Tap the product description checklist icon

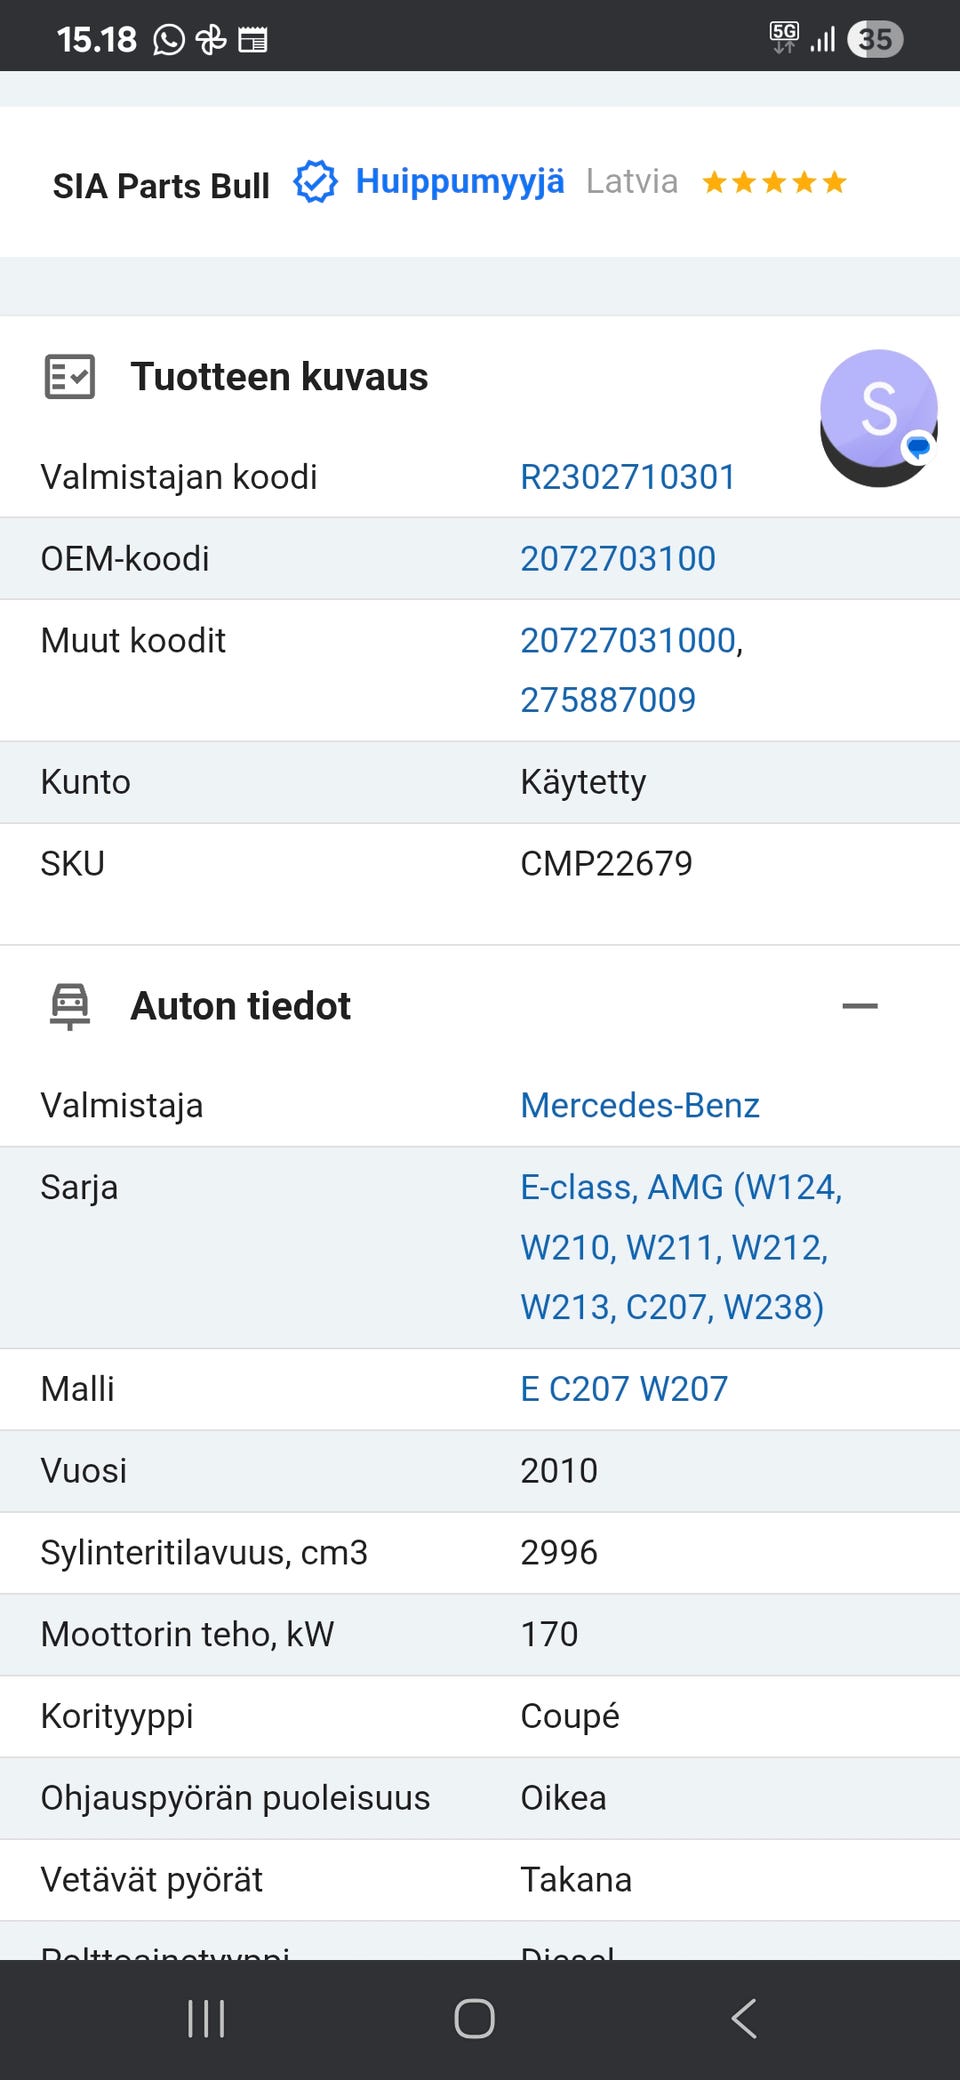click(x=70, y=377)
